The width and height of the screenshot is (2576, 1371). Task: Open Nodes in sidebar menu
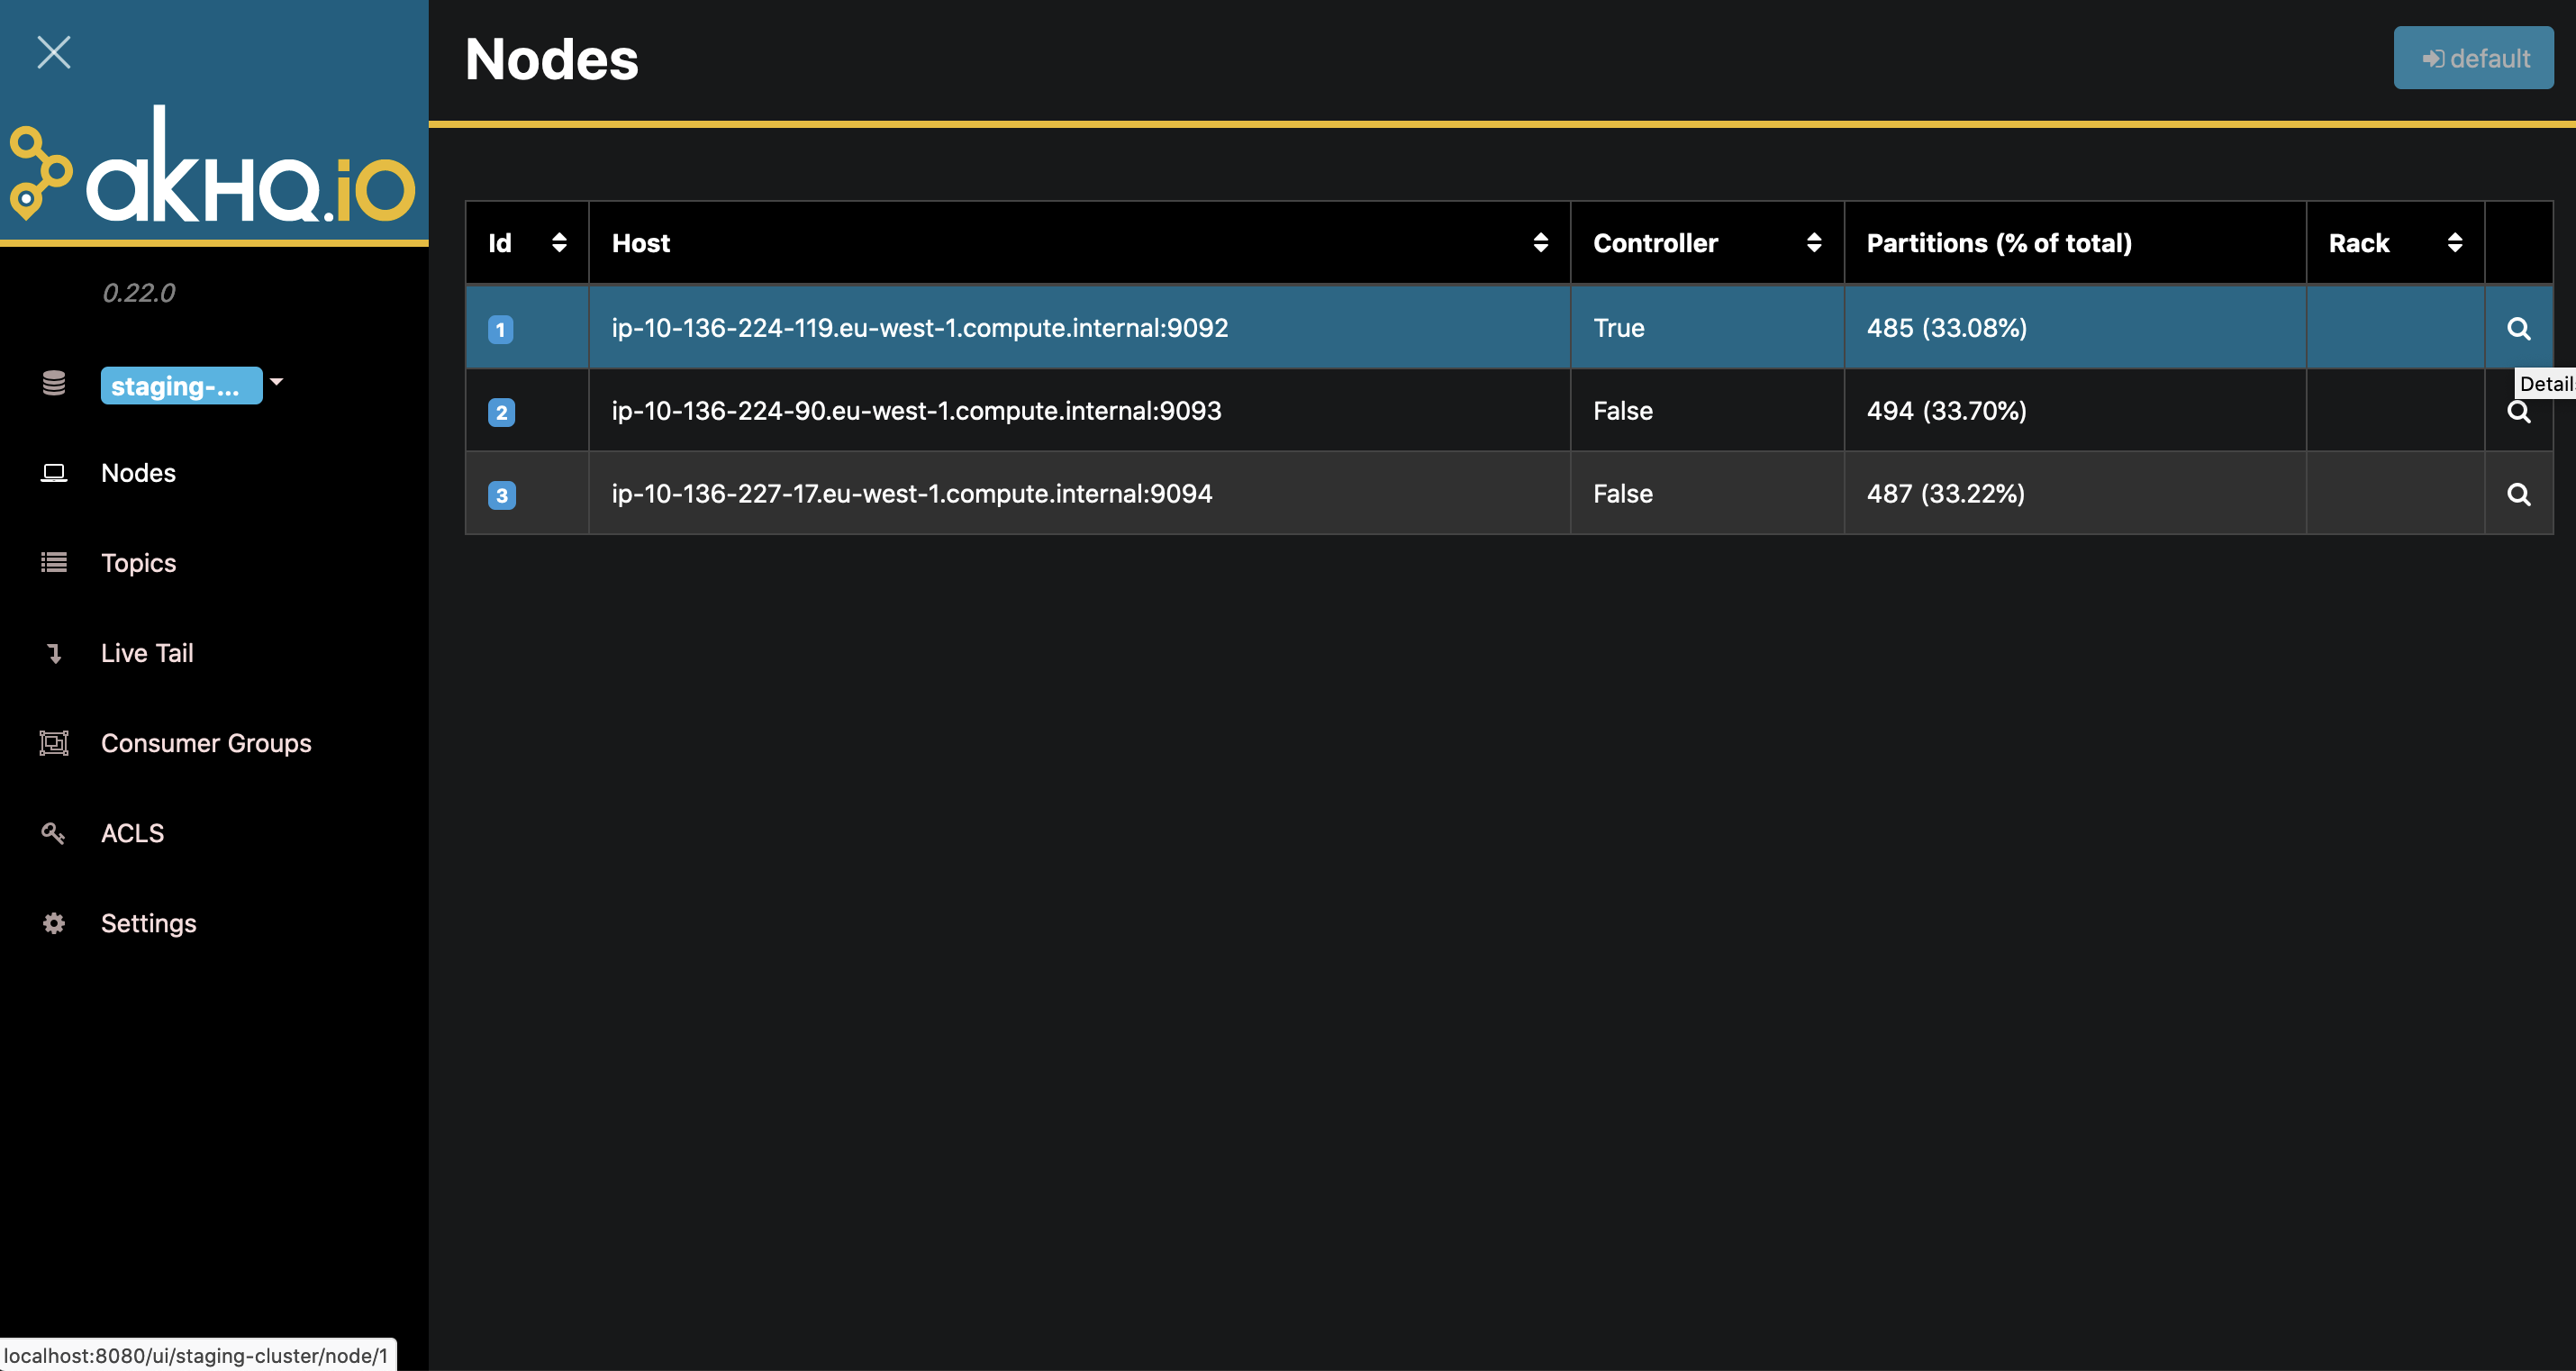[138, 473]
